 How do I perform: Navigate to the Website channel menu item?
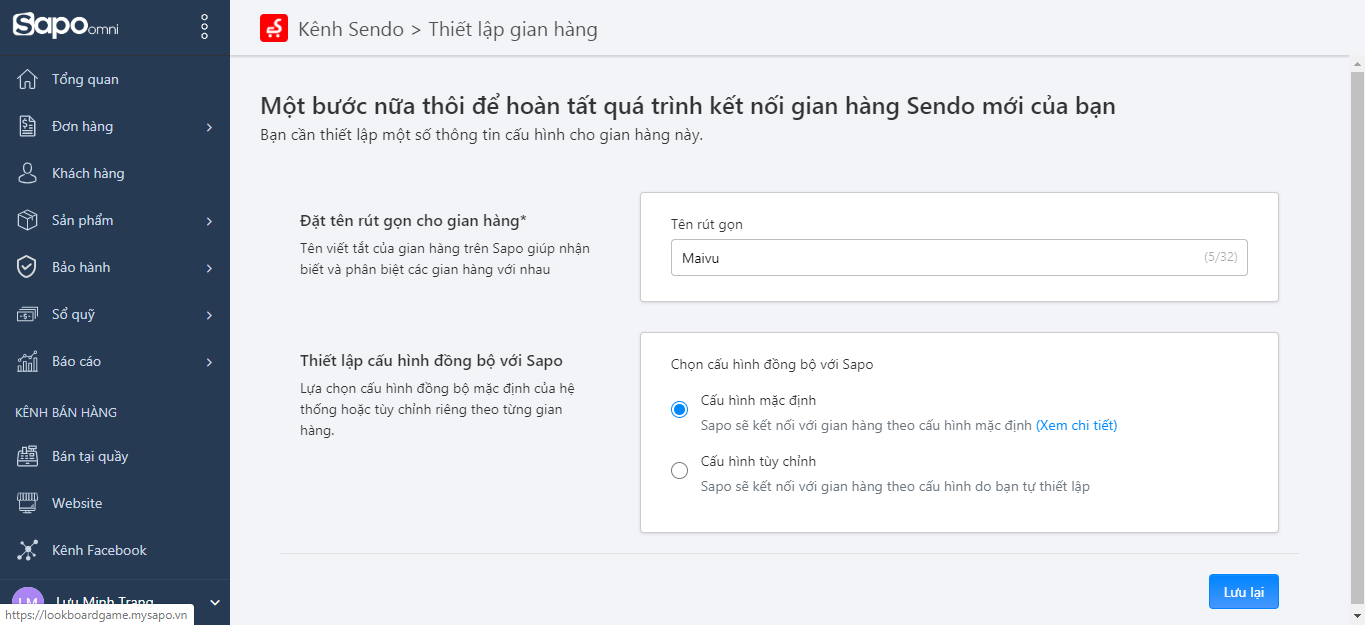click(75, 502)
